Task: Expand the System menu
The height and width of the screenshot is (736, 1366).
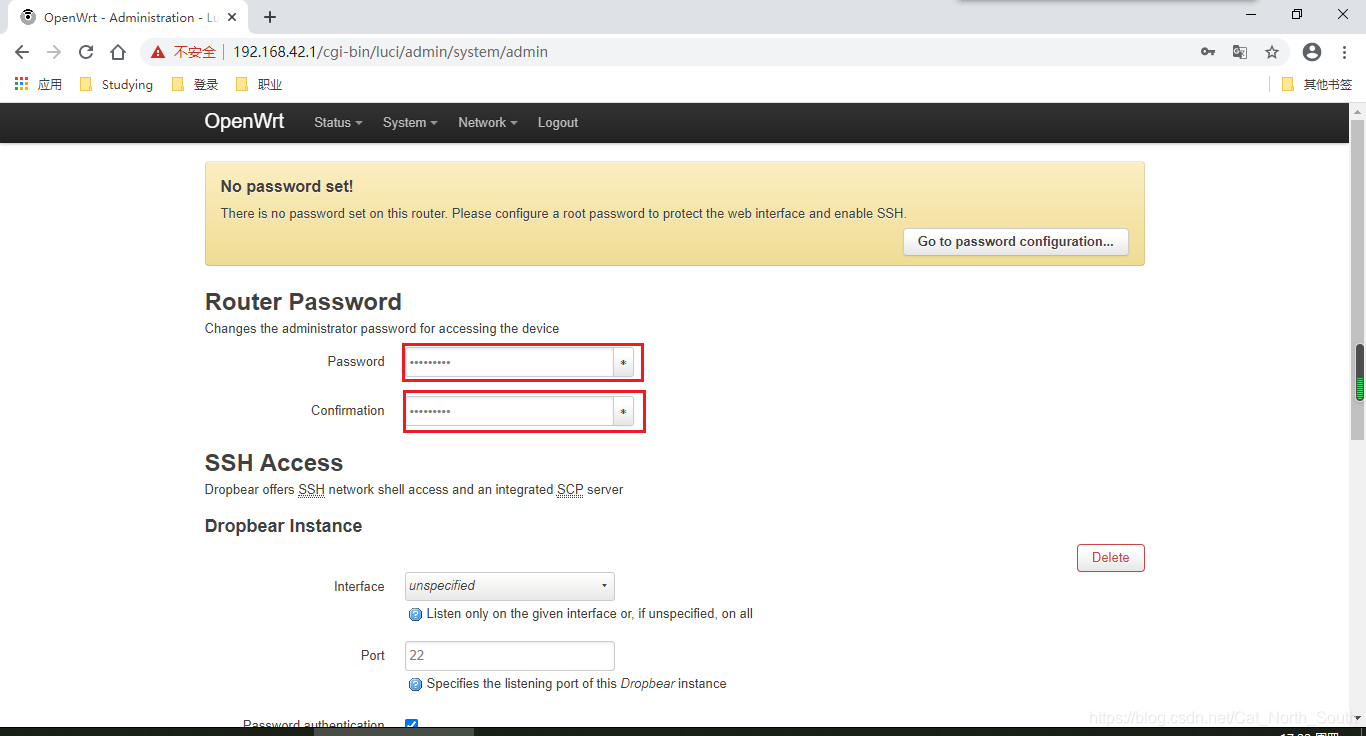Action: coord(410,123)
